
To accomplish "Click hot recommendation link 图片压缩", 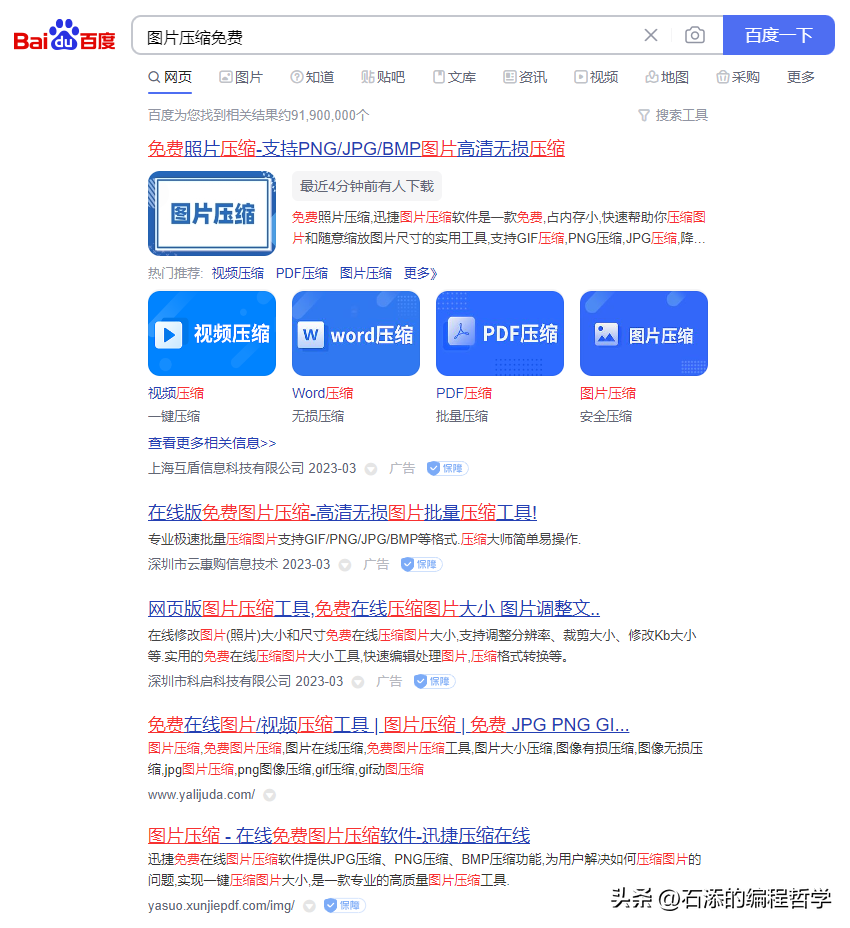I will 366,273.
